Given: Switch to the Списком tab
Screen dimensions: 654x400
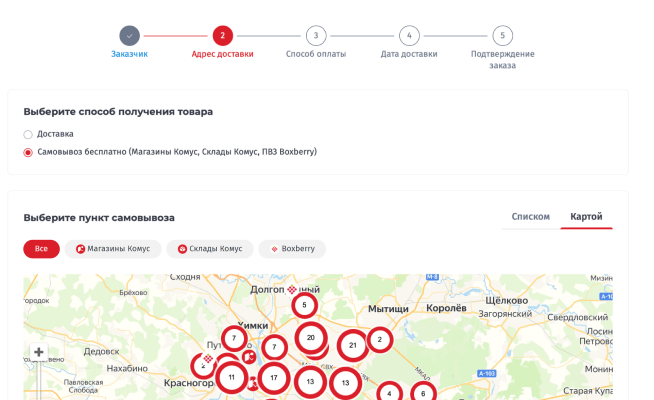Looking at the screenshot, I should [x=531, y=217].
